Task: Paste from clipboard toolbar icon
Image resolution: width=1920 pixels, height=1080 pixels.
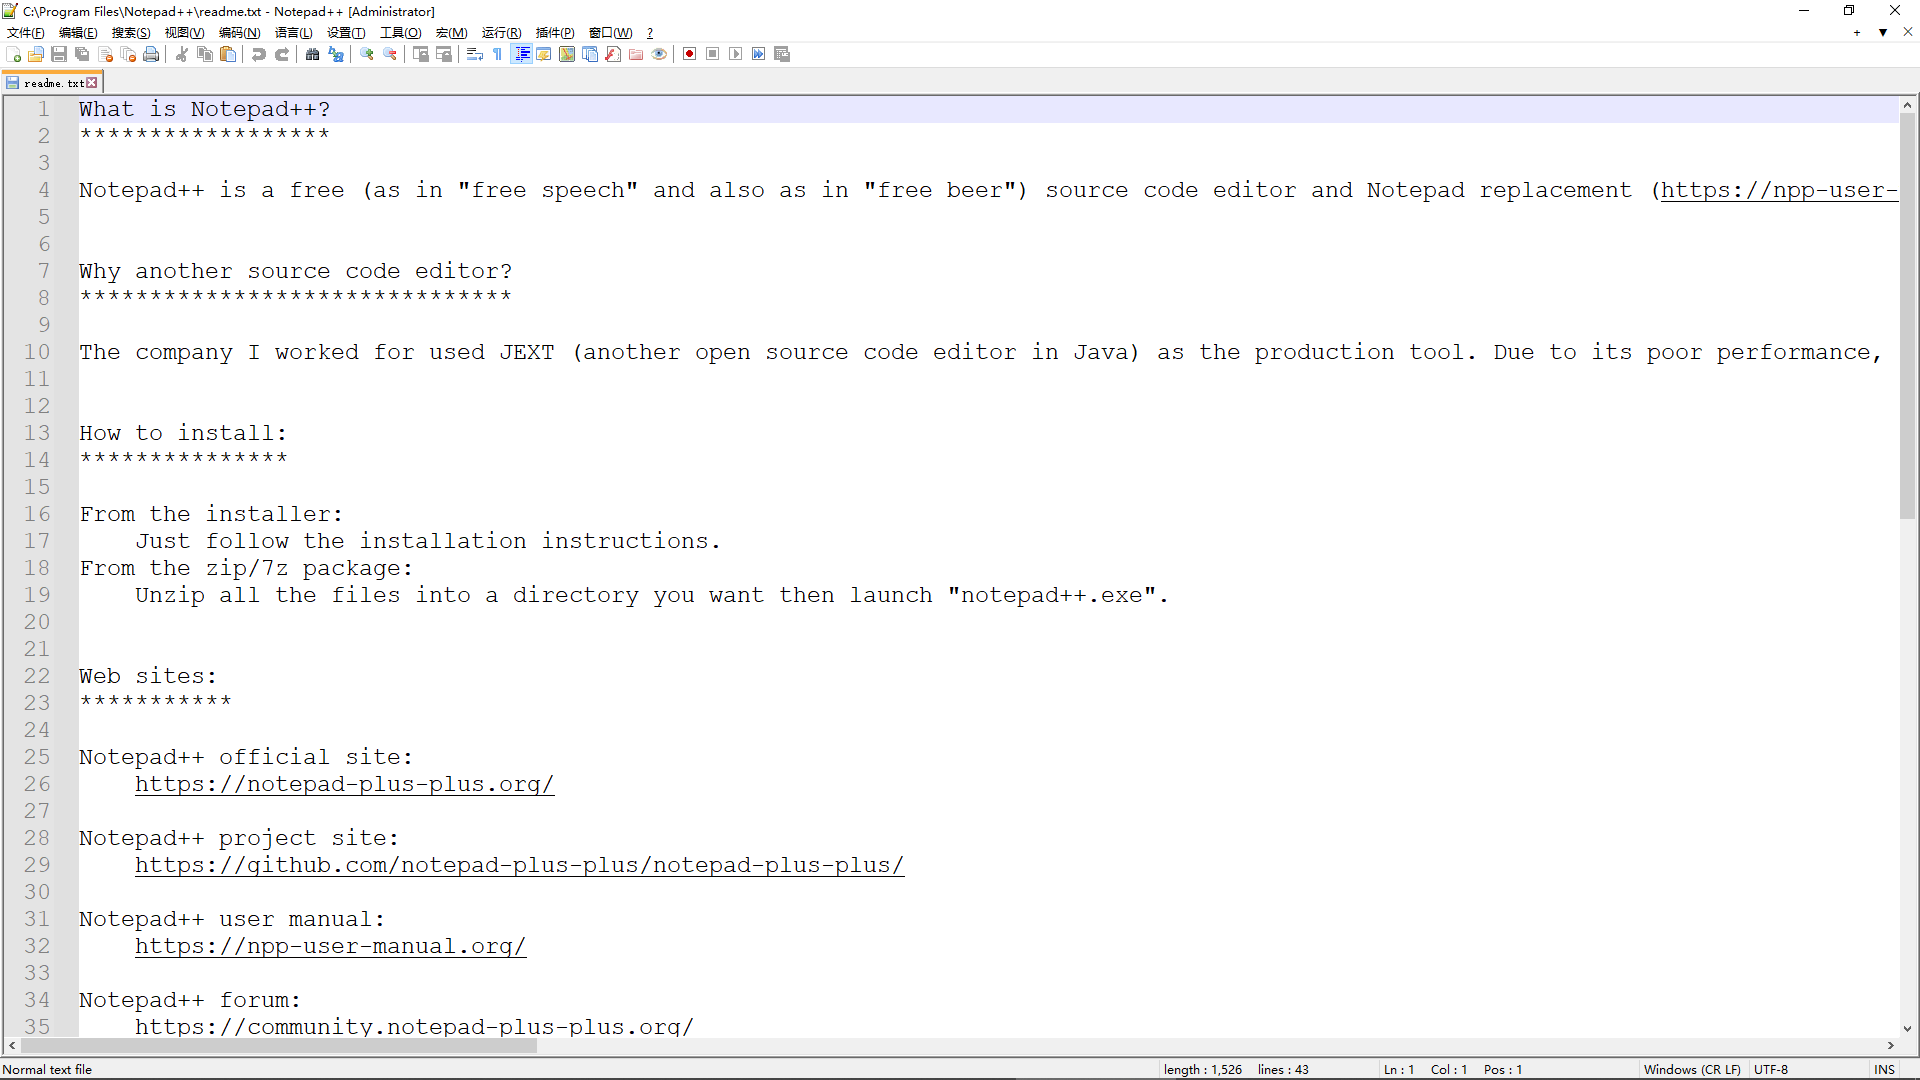Action: 228,54
